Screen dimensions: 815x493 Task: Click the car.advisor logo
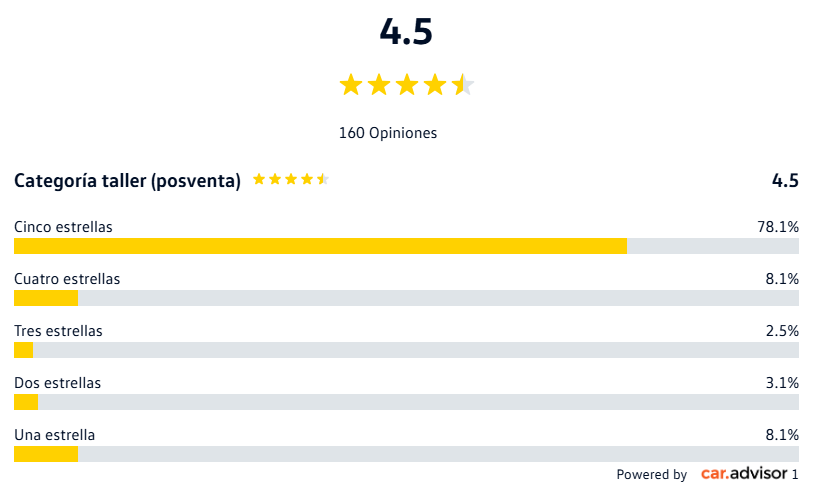tap(744, 473)
